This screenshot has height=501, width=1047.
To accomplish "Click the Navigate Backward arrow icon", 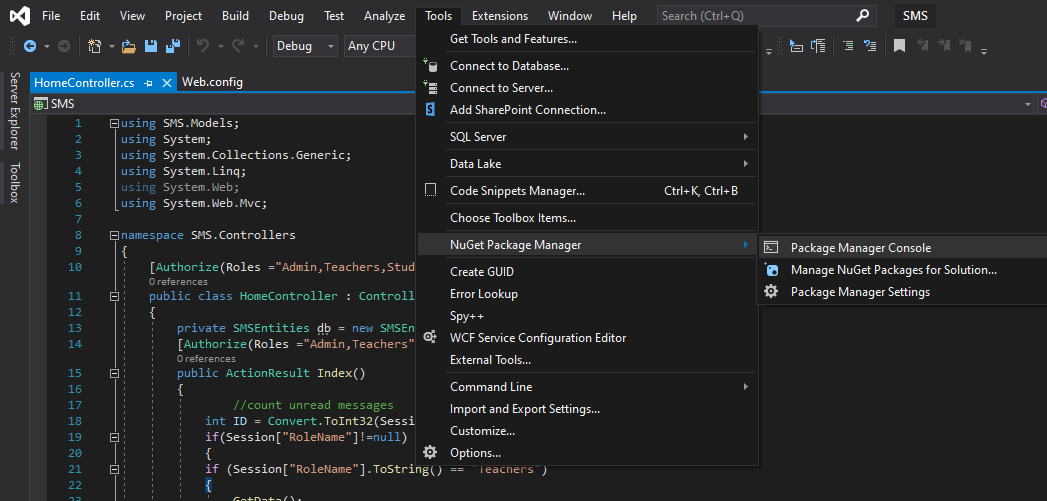I will click(29, 46).
